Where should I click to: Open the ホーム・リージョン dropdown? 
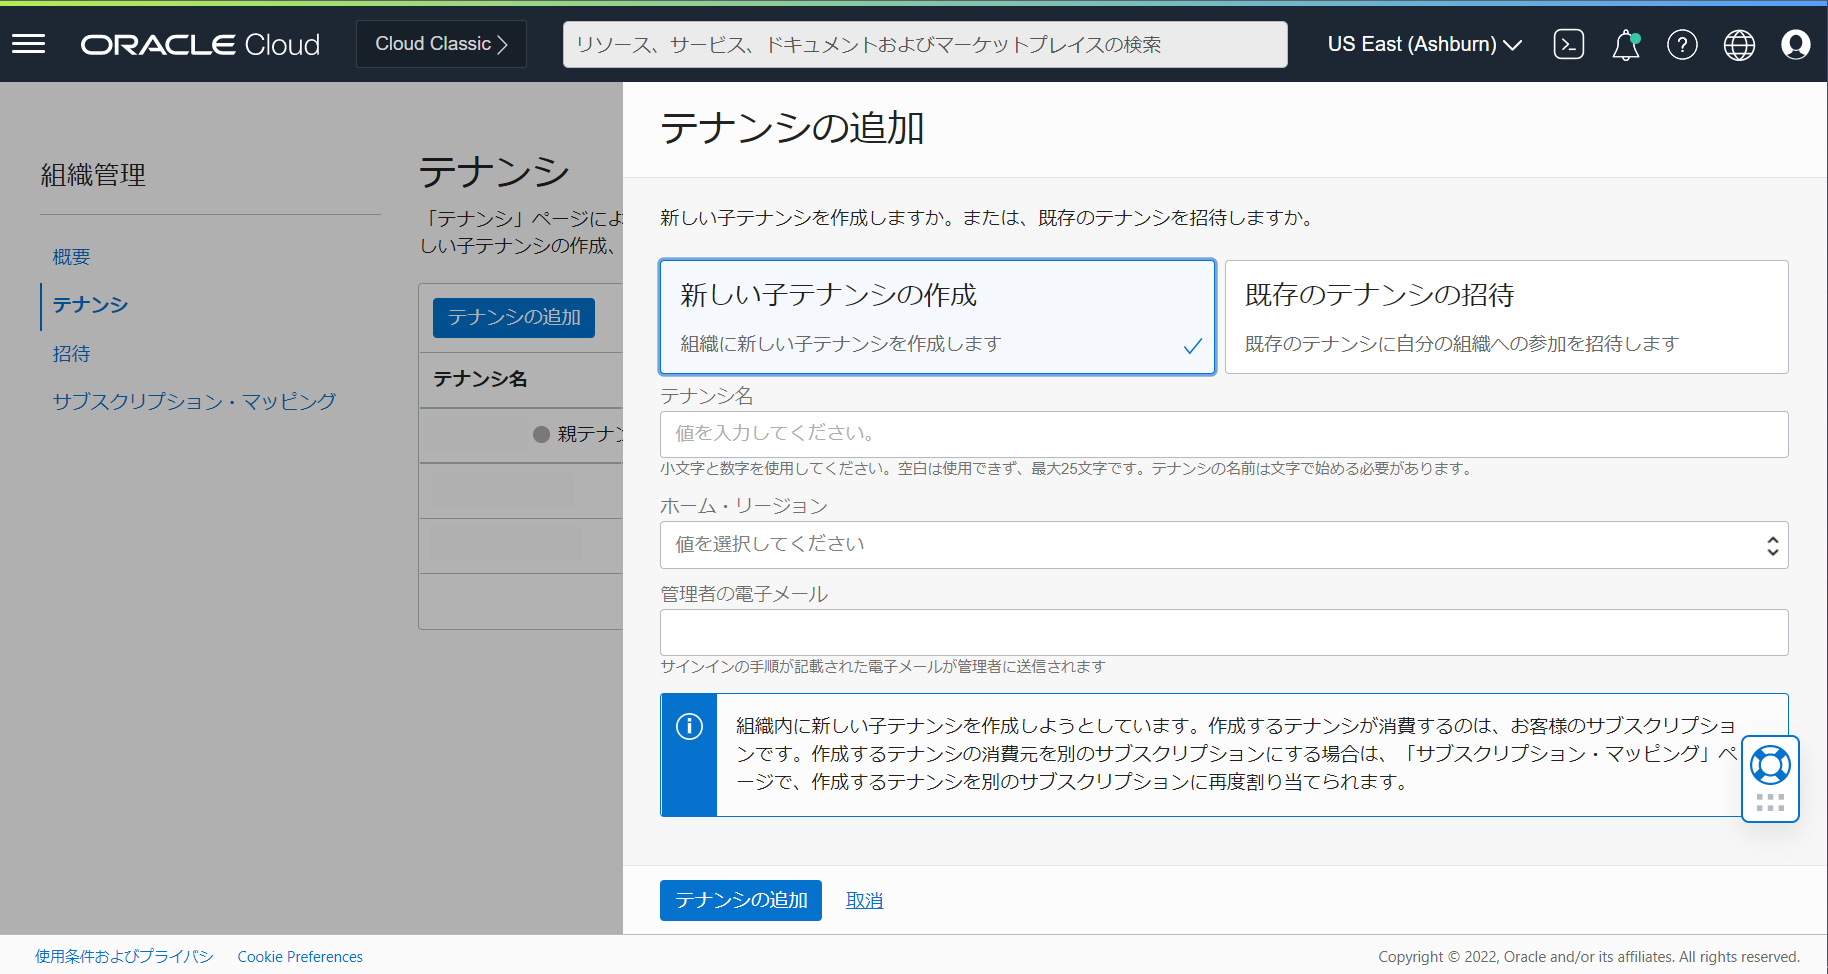(1224, 545)
